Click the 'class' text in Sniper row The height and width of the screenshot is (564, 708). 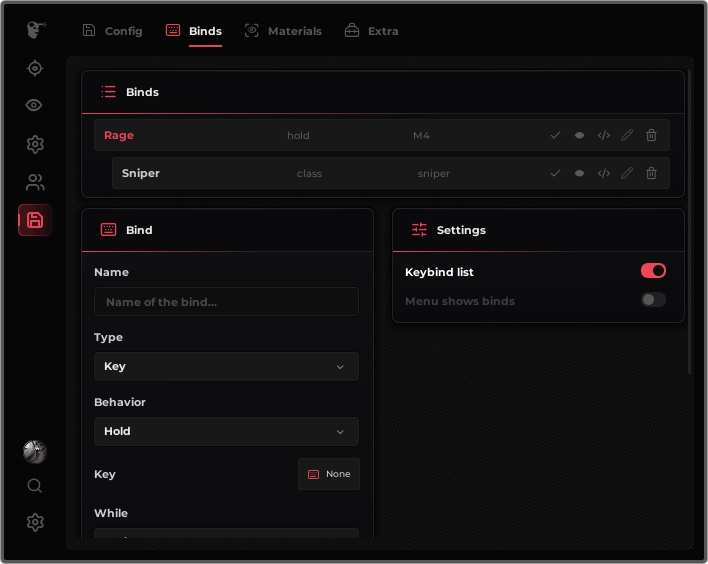click(x=309, y=173)
